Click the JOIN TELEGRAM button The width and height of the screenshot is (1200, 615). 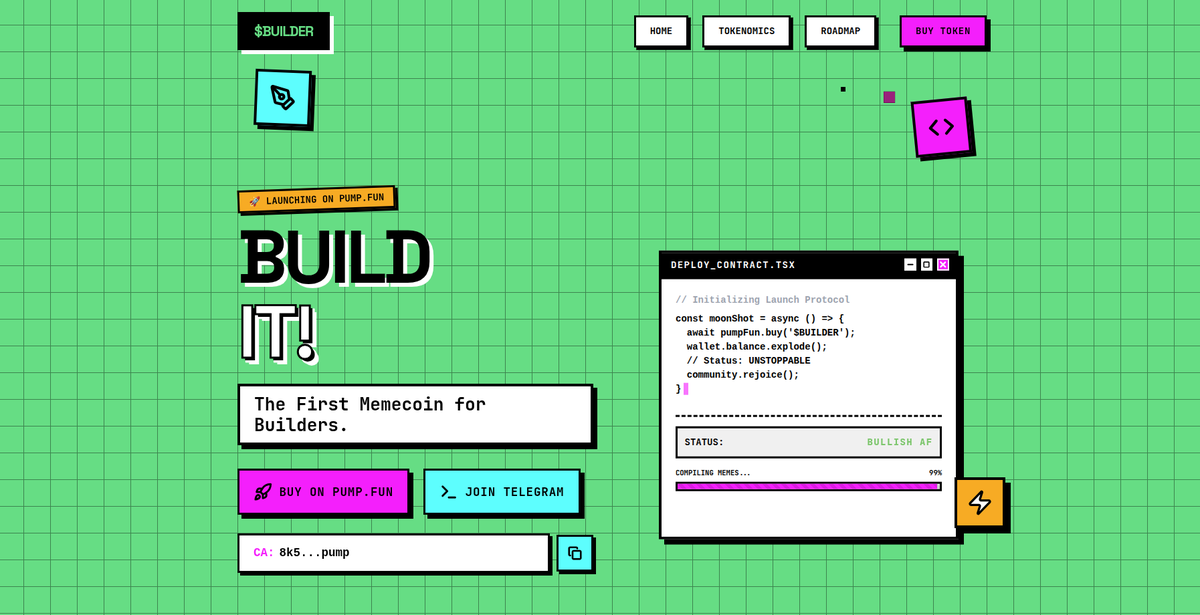(x=502, y=492)
